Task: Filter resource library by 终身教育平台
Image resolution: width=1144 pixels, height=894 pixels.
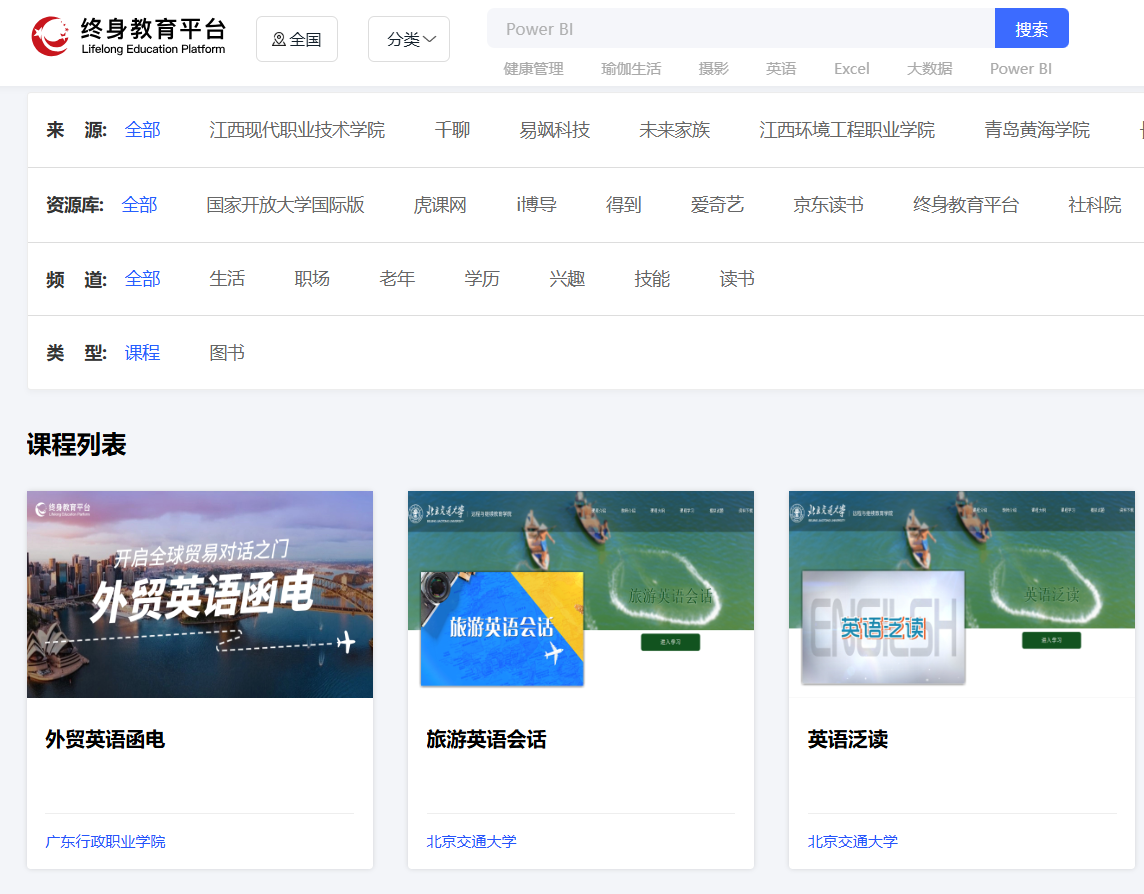Action: click(966, 205)
